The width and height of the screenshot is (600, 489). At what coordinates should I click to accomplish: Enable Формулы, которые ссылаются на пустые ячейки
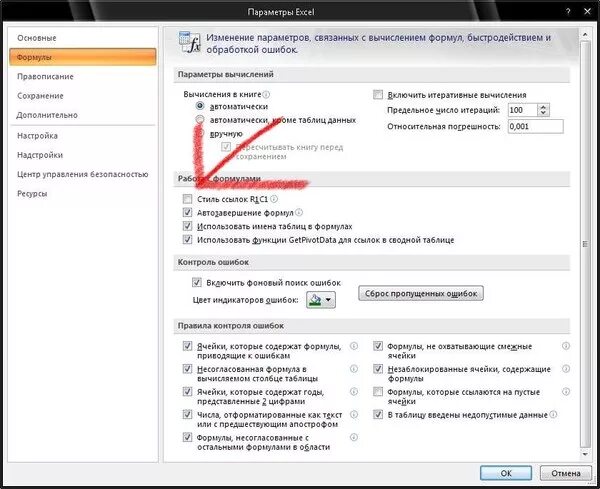pos(378,392)
